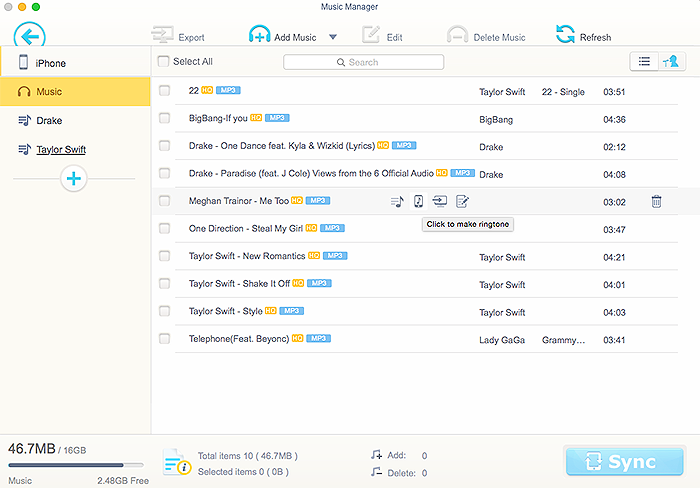
Task: Click 'One Direction - Steal My Girl' title
Action: (246, 229)
